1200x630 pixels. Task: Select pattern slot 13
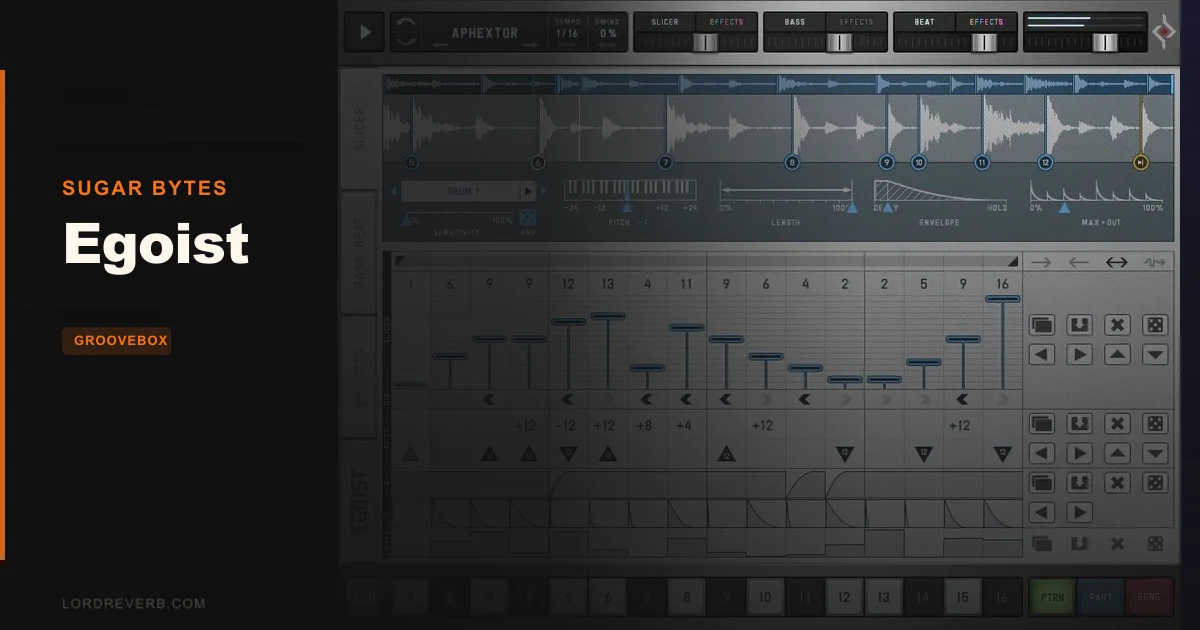pos(883,598)
